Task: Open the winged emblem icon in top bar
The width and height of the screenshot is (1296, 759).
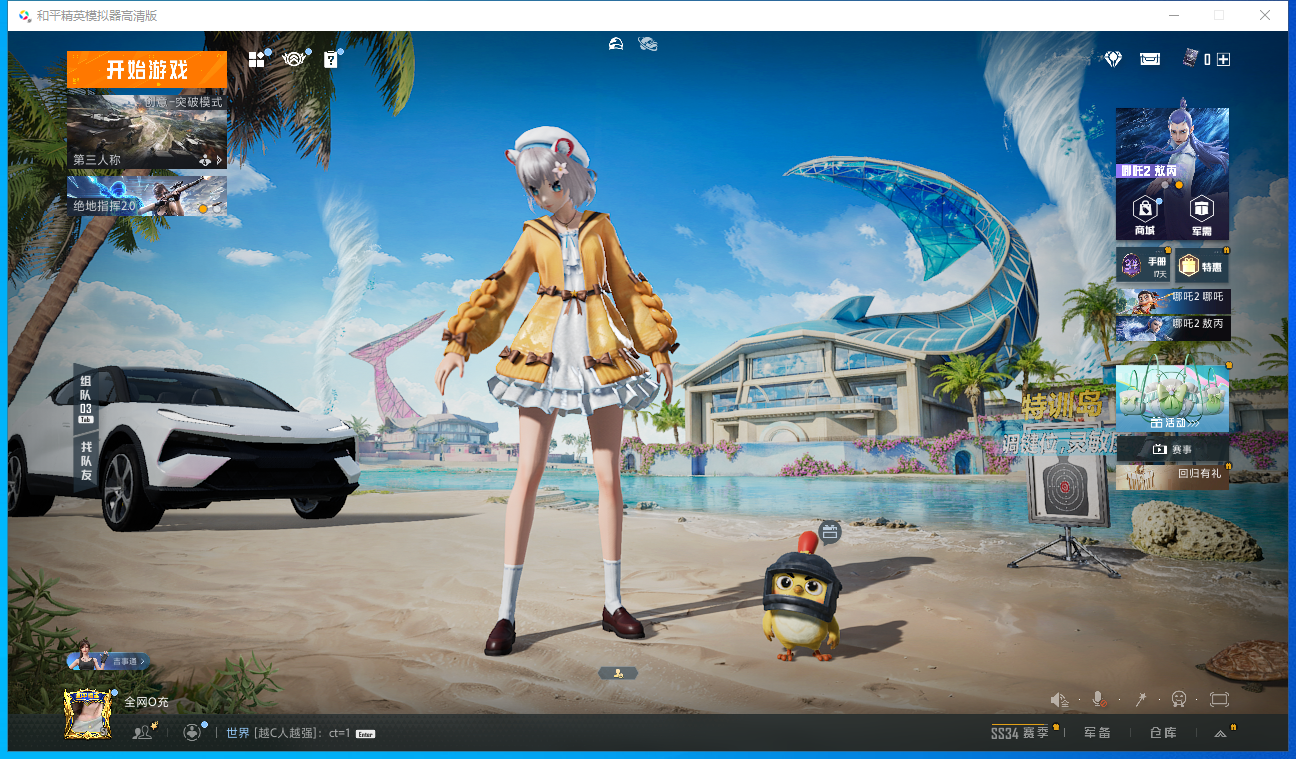Action: point(293,60)
